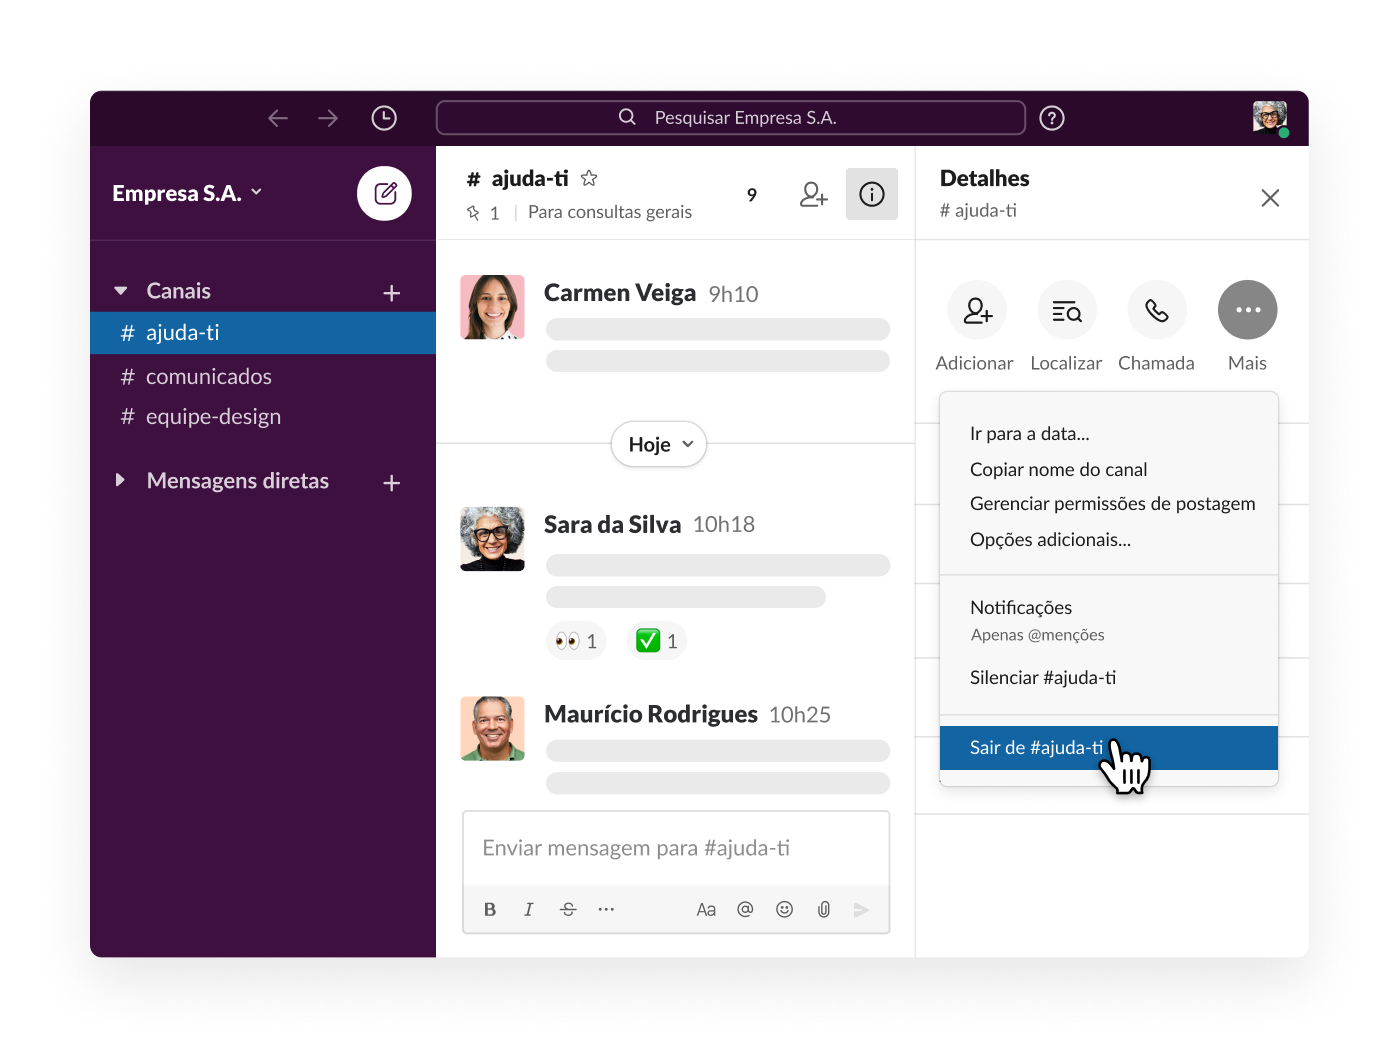The width and height of the screenshot is (1400, 1048).
Task: Add a channel with the Canais plus
Action: [392, 293]
